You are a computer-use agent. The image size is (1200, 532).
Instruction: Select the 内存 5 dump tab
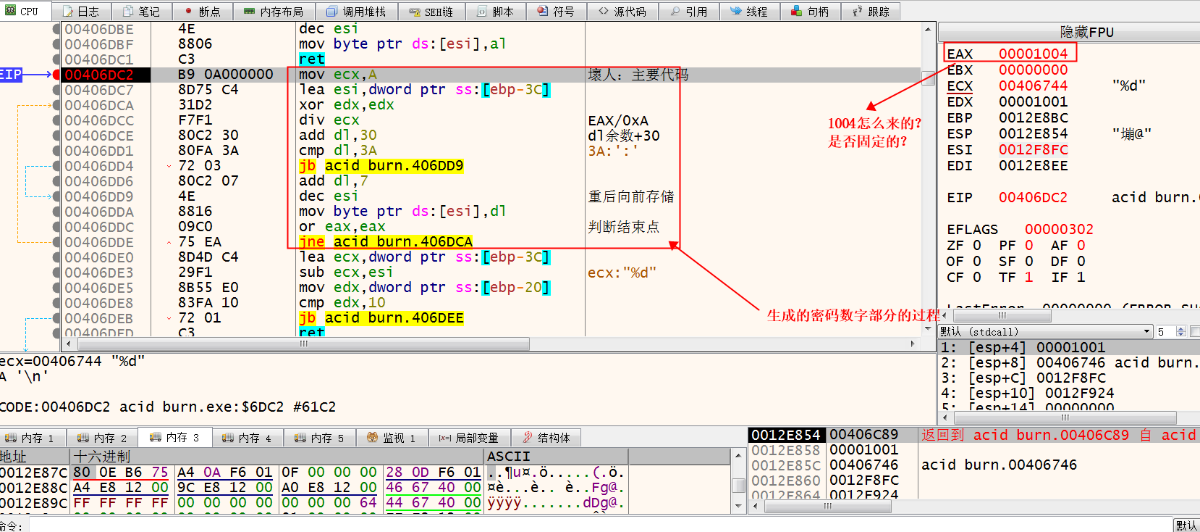coord(320,438)
